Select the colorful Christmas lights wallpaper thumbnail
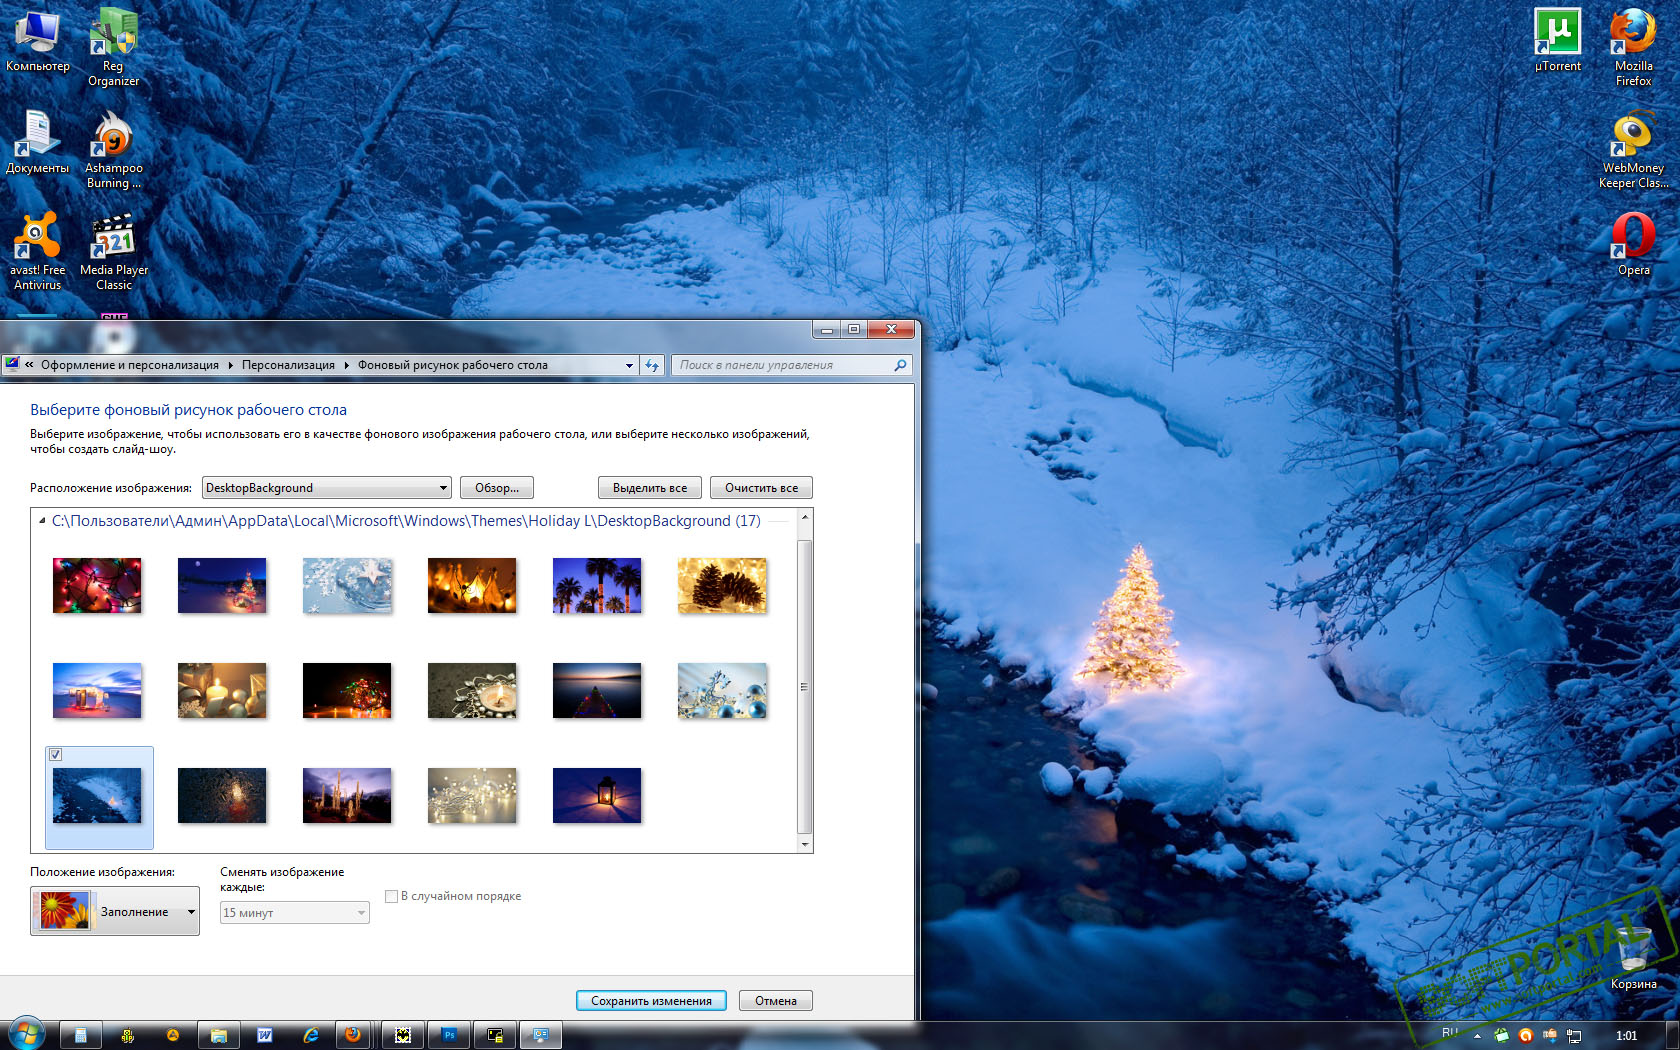The width and height of the screenshot is (1680, 1050). pyautogui.click(x=97, y=585)
